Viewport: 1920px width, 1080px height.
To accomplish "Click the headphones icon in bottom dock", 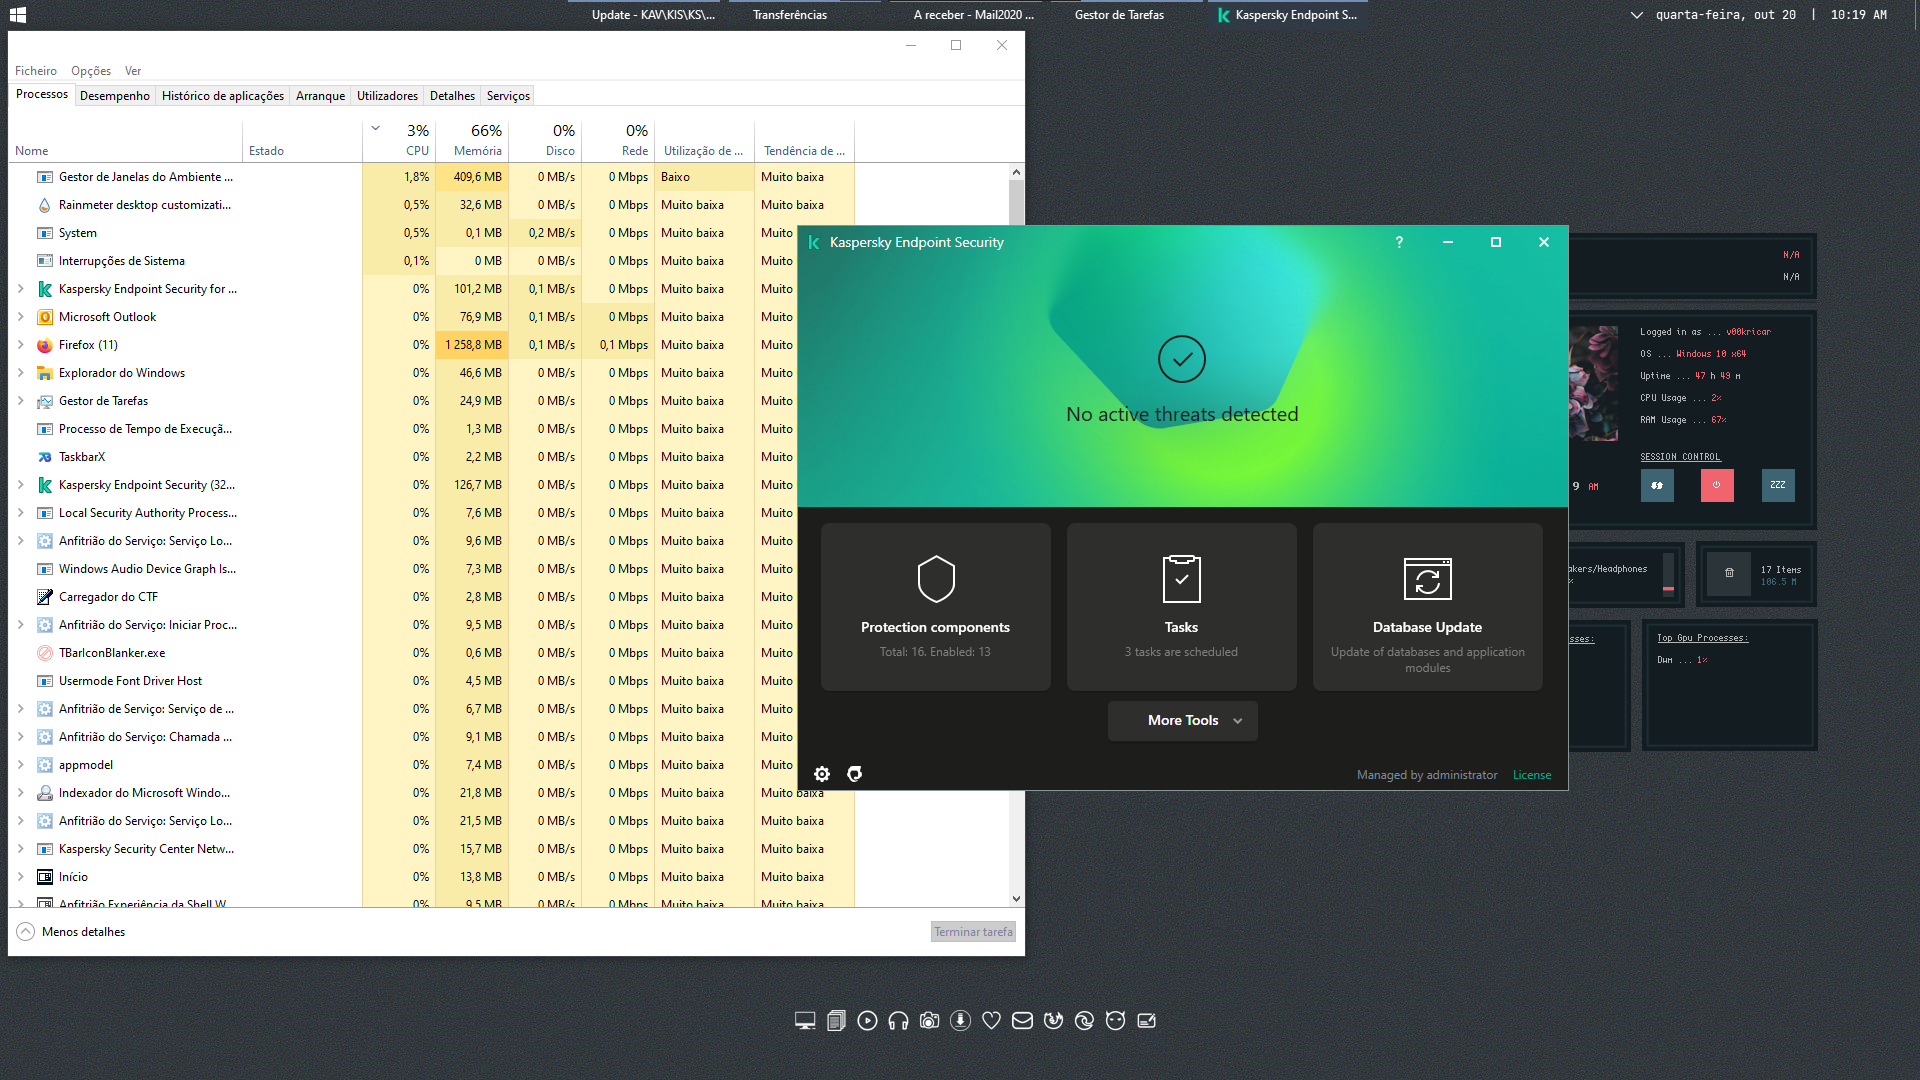I will pyautogui.click(x=898, y=1021).
